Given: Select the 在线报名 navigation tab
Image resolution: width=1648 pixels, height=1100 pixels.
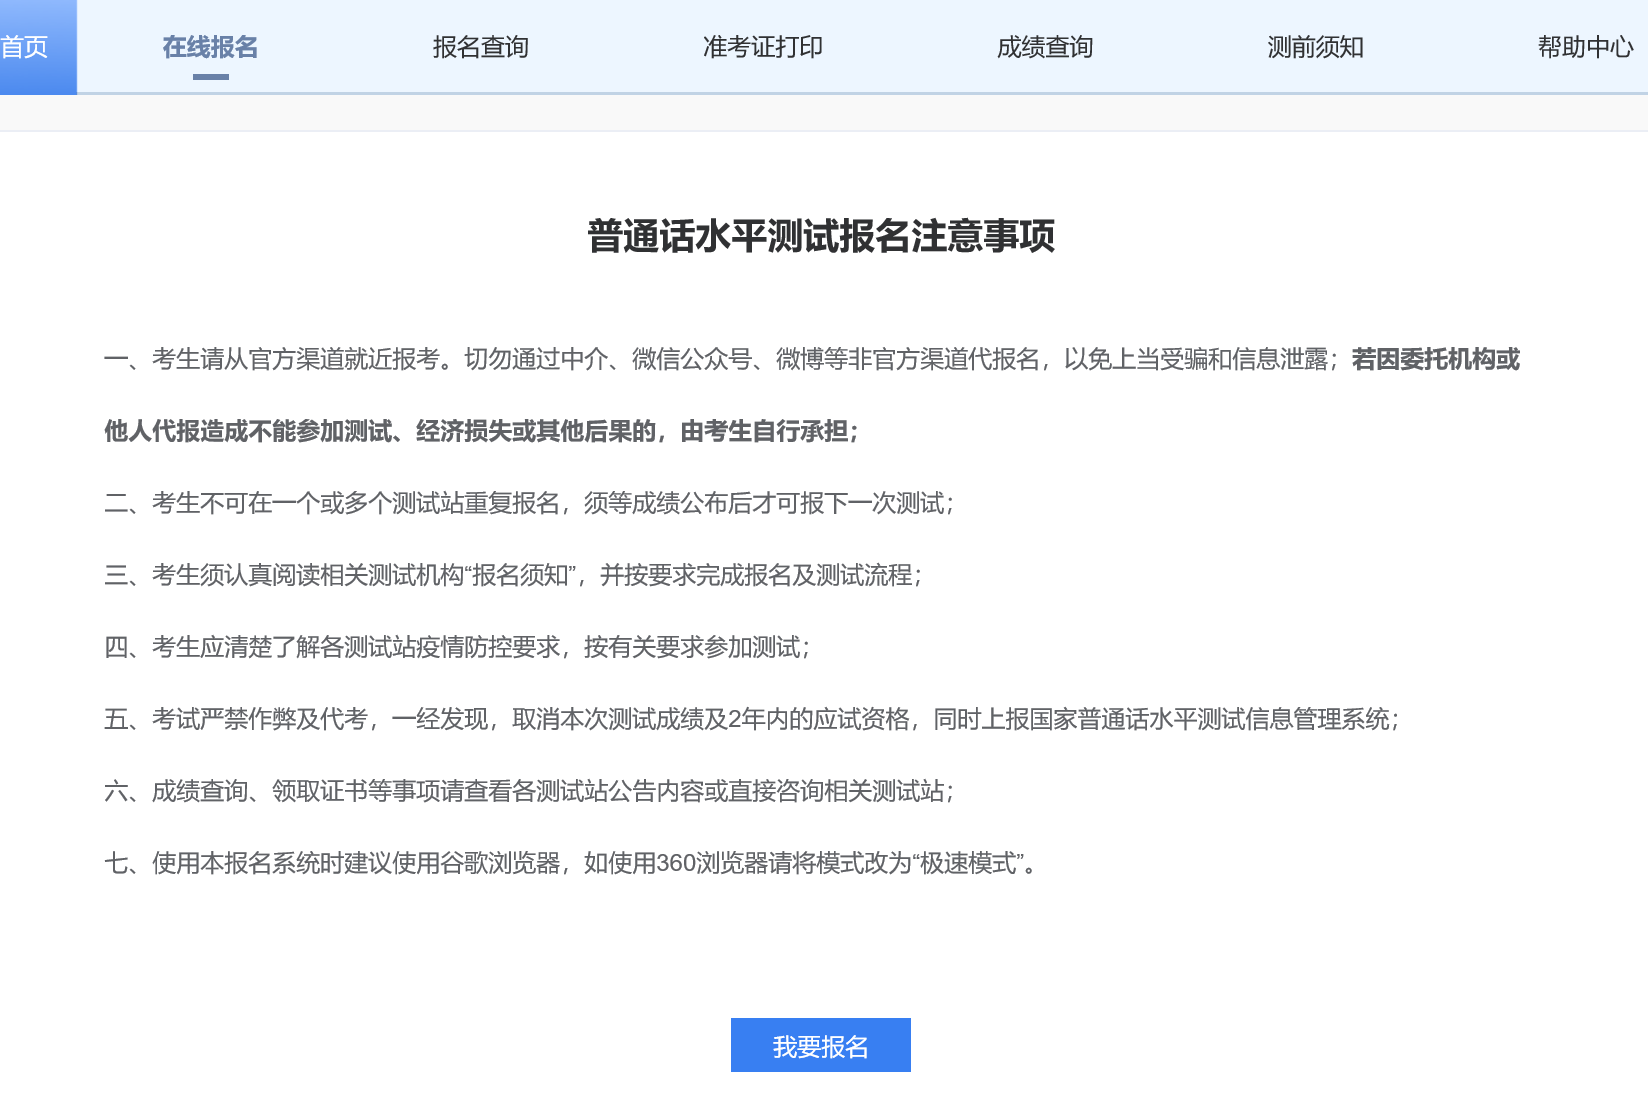Looking at the screenshot, I should pyautogui.click(x=210, y=47).
